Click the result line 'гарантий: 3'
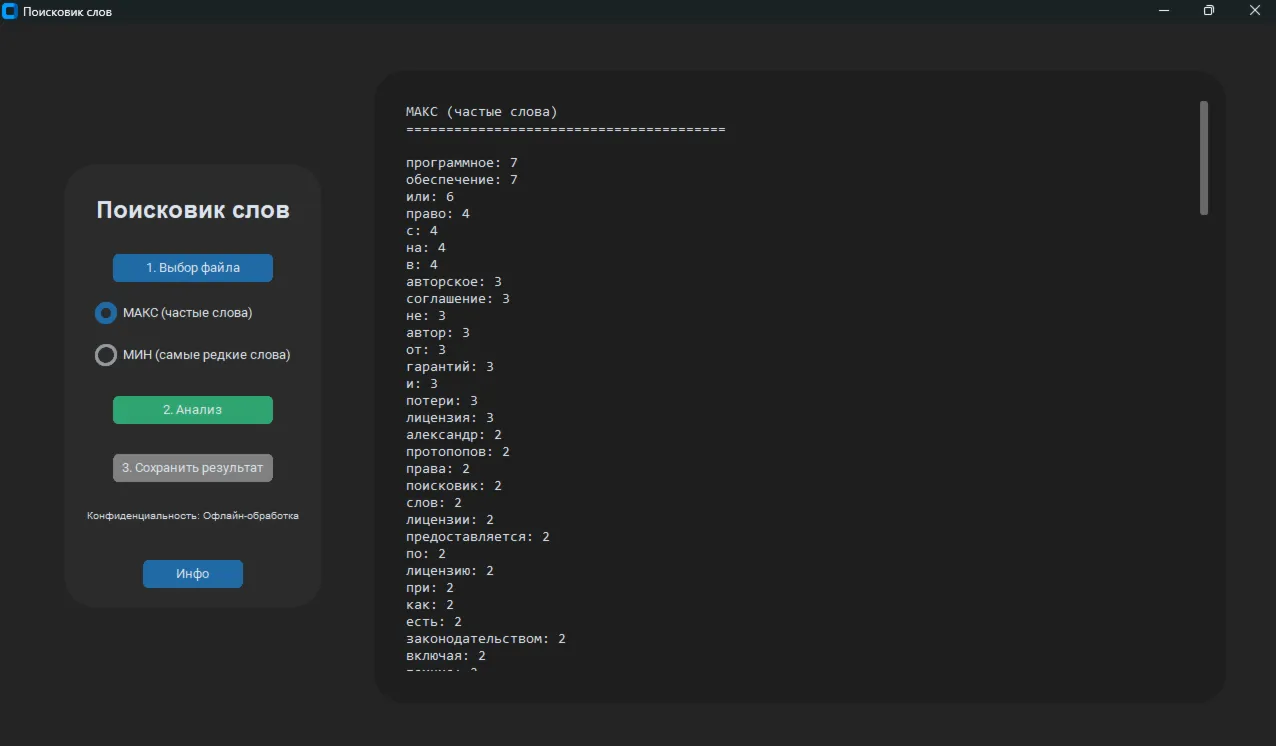The image size is (1276, 746). [x=450, y=367]
